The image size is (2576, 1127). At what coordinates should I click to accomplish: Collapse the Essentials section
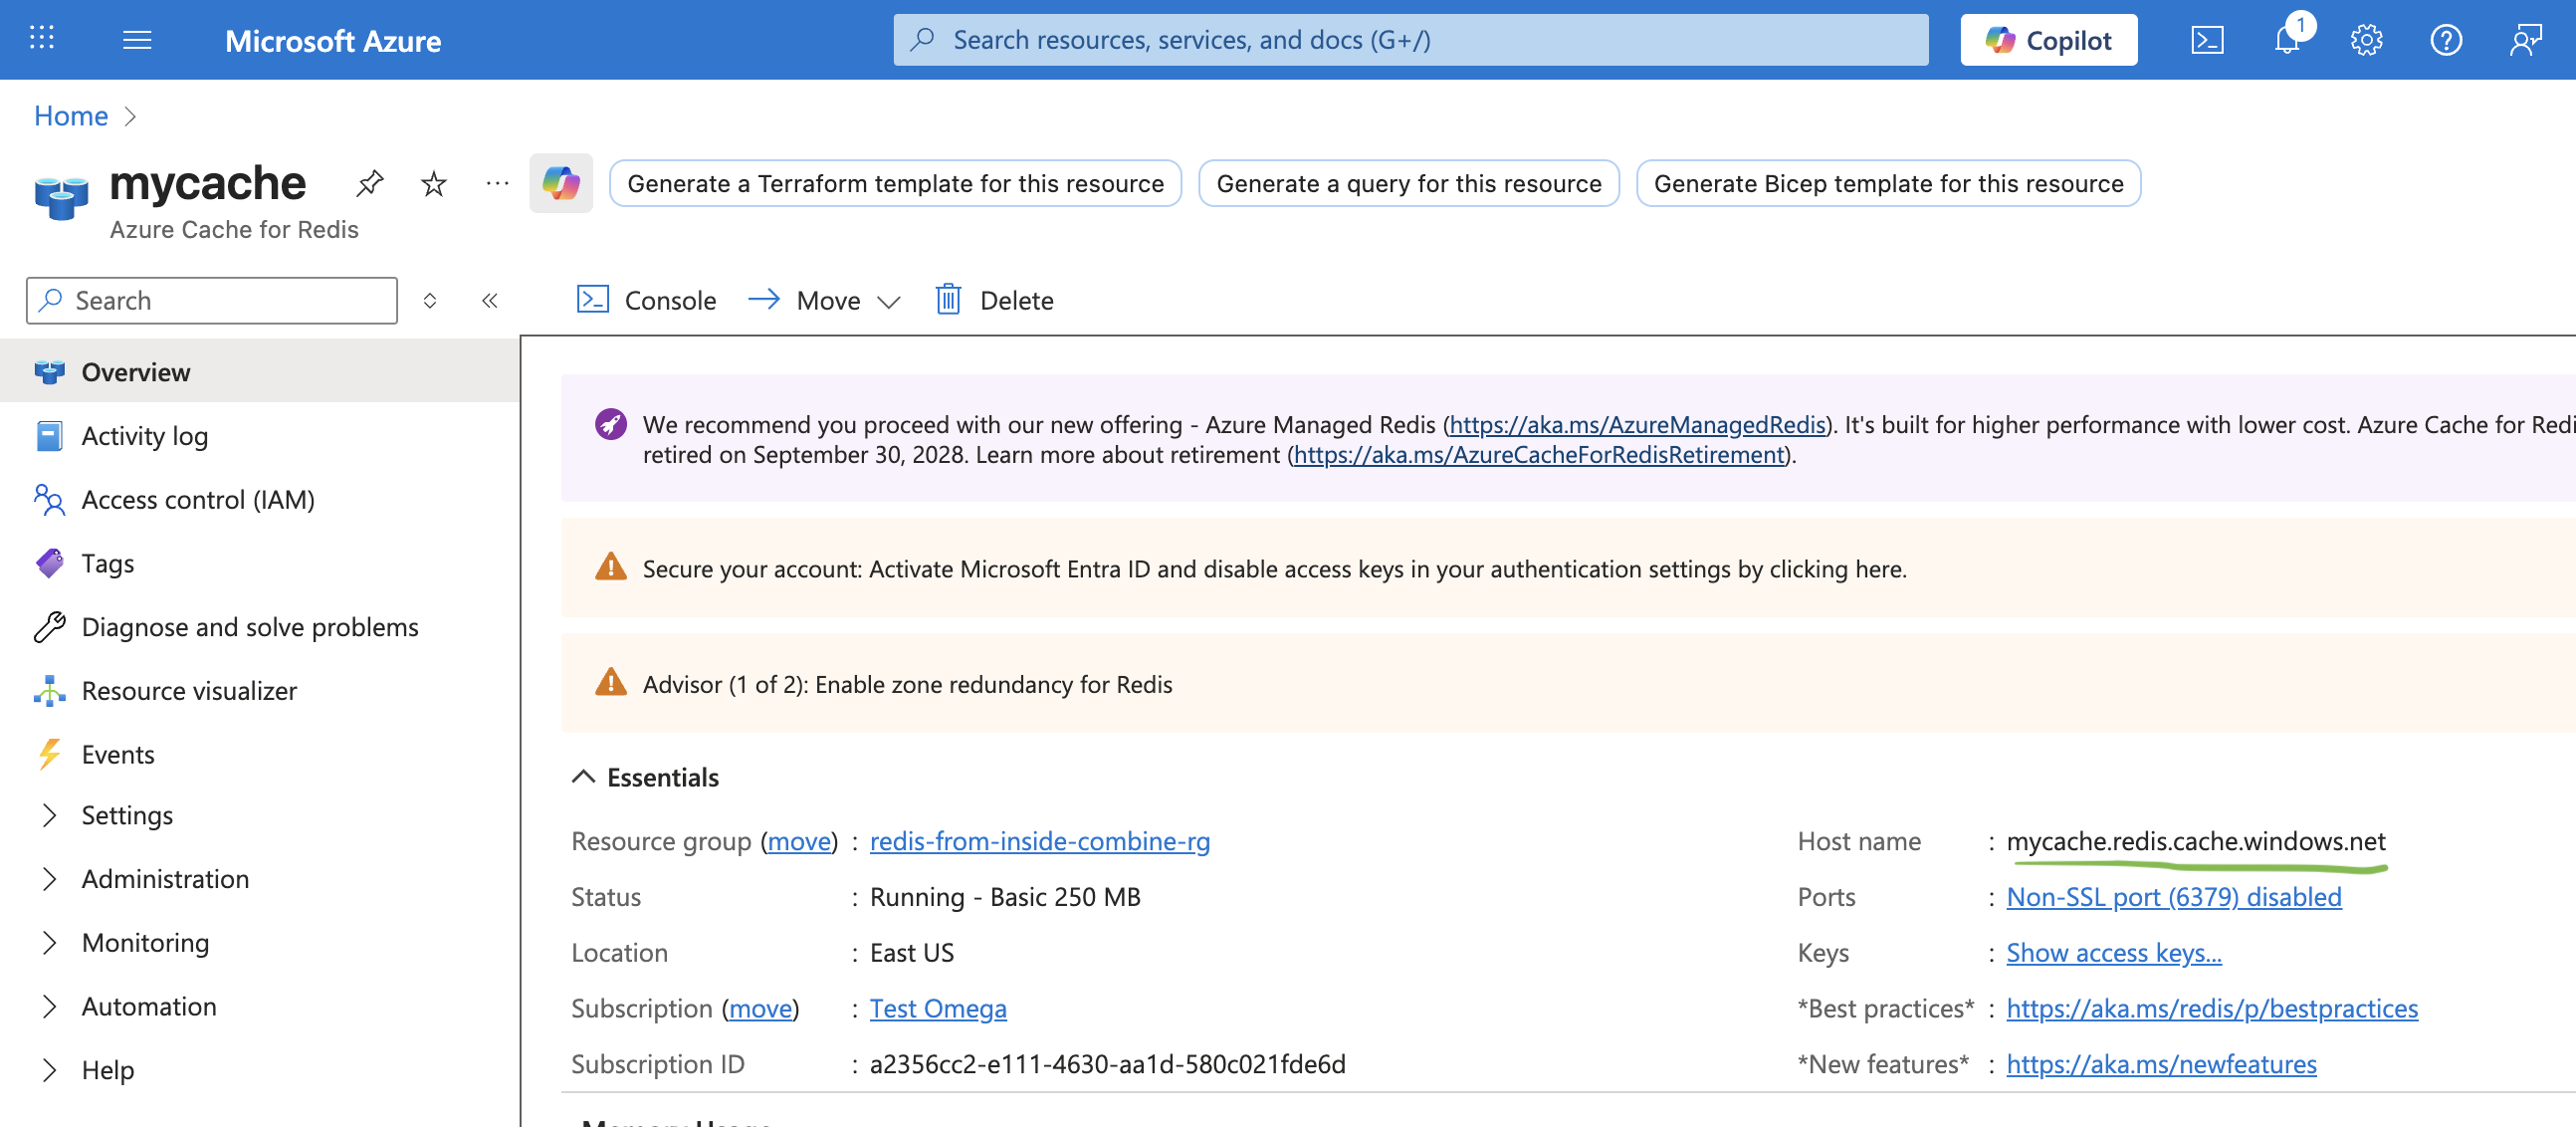[x=583, y=777]
